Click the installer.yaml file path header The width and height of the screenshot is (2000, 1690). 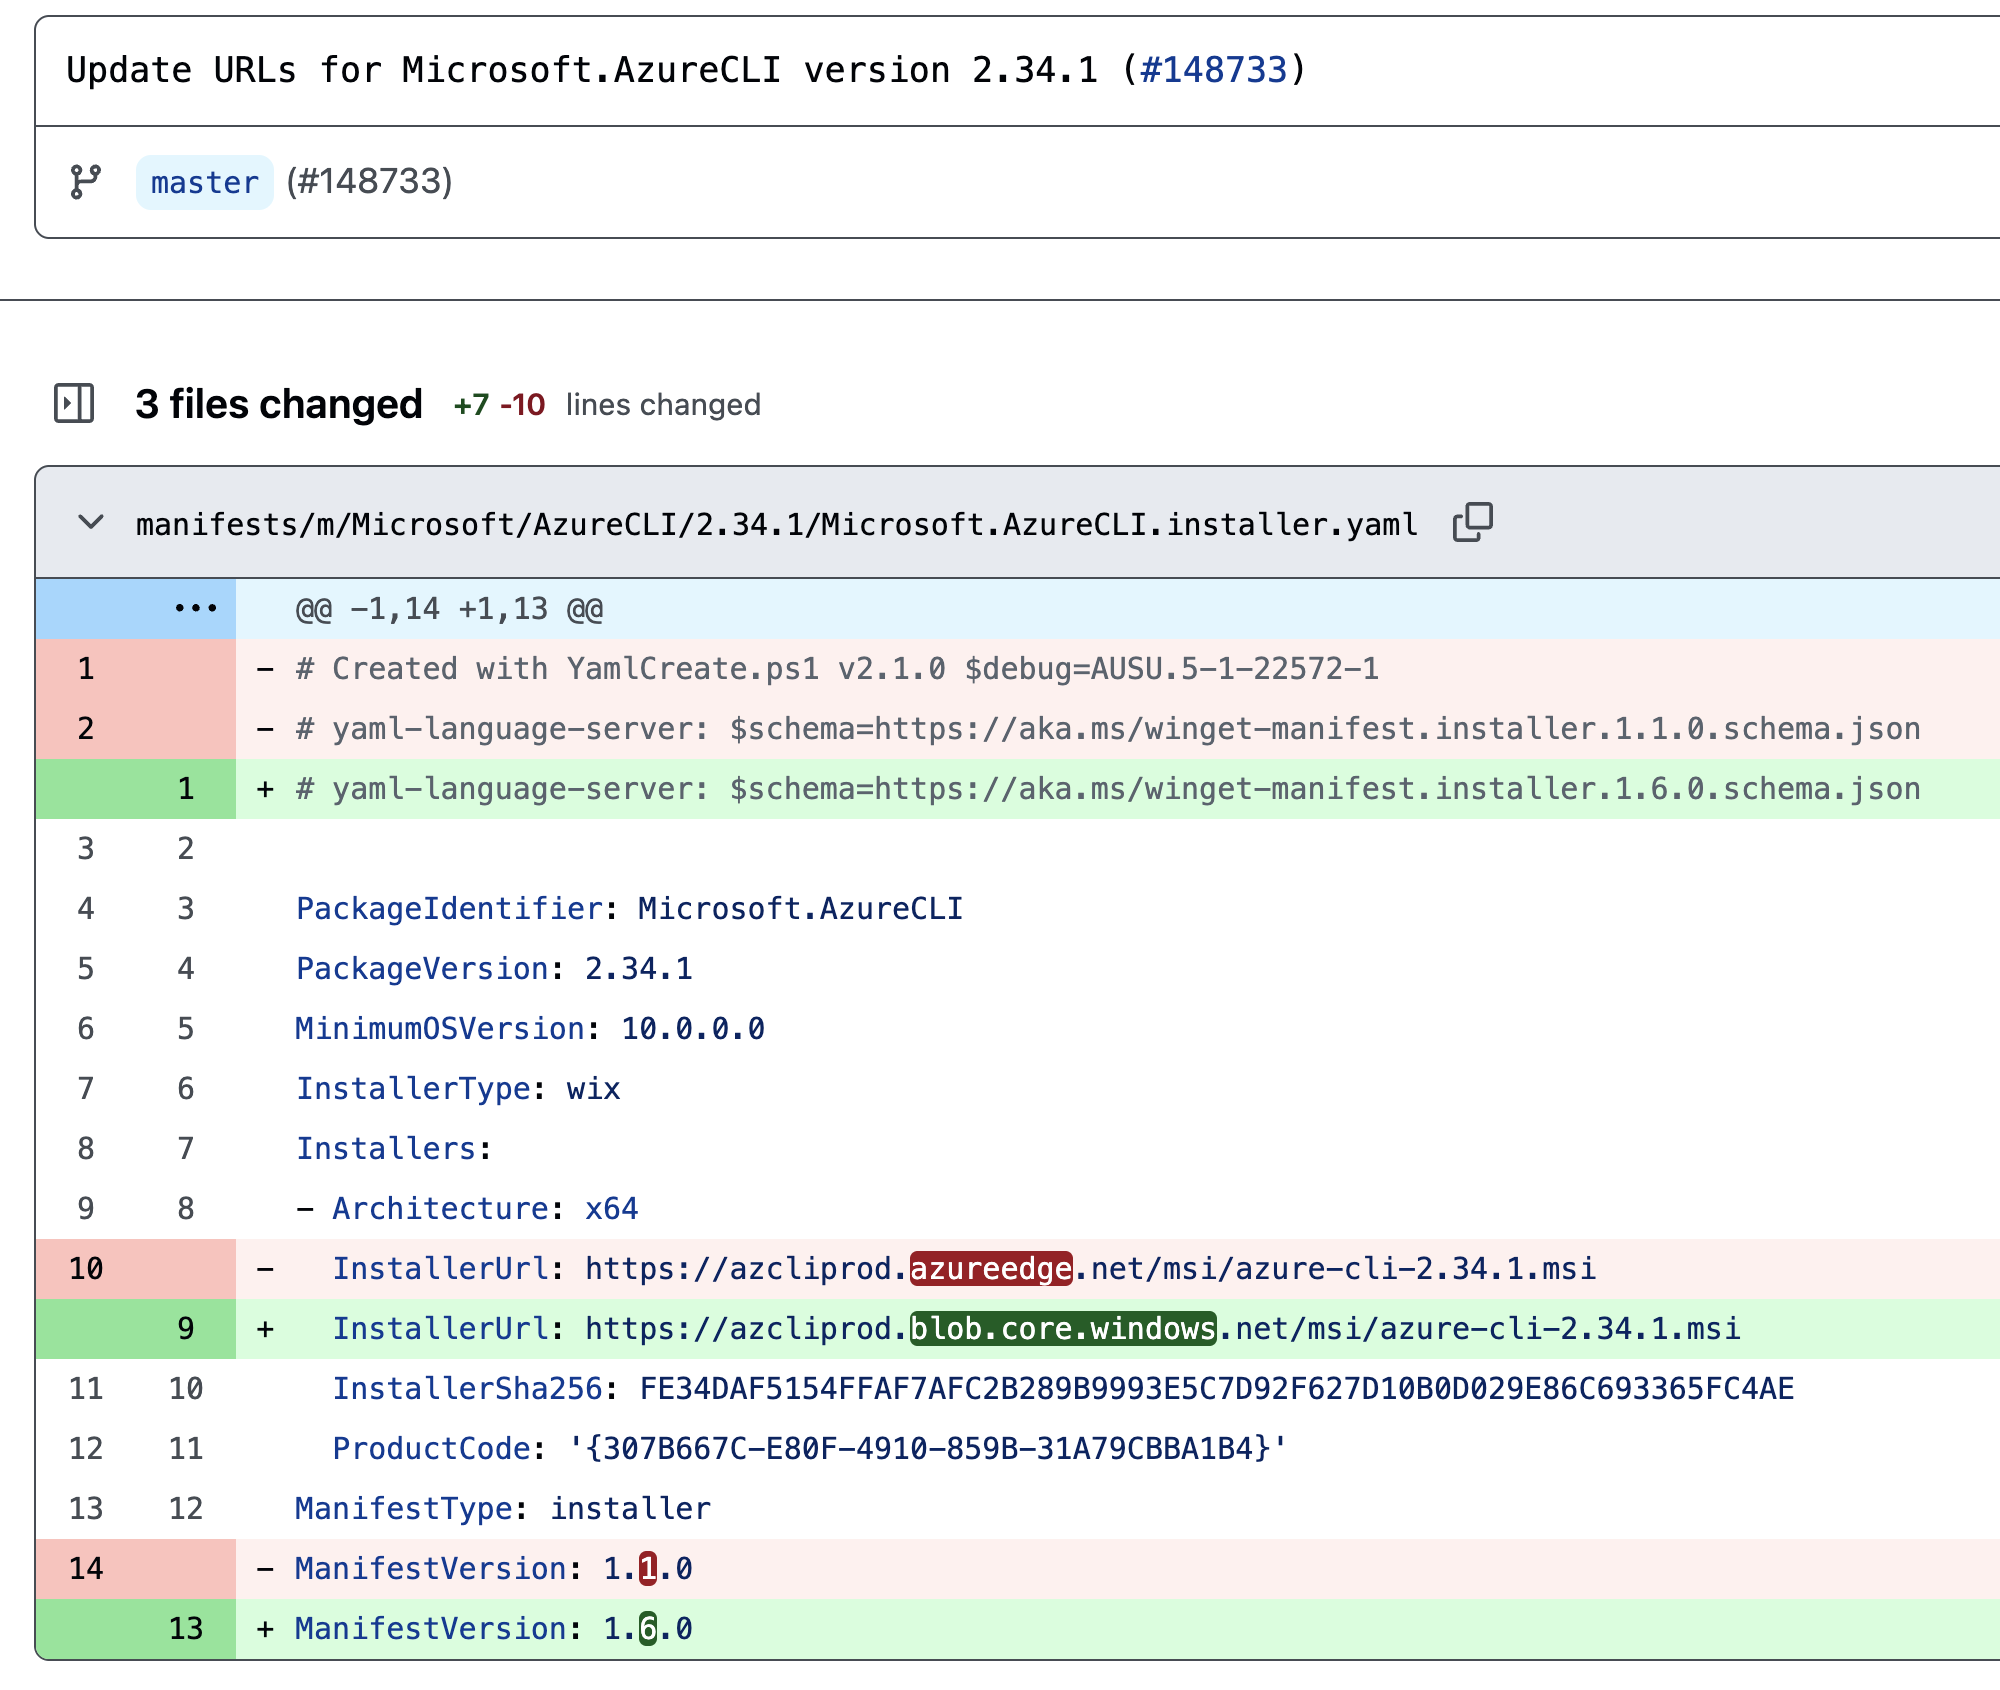(x=776, y=524)
